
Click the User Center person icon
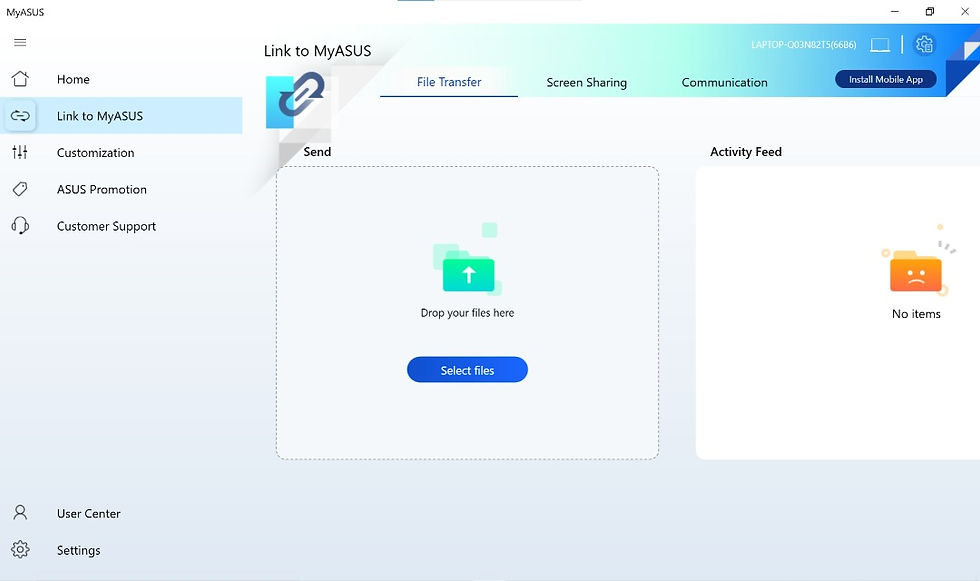[x=20, y=513]
